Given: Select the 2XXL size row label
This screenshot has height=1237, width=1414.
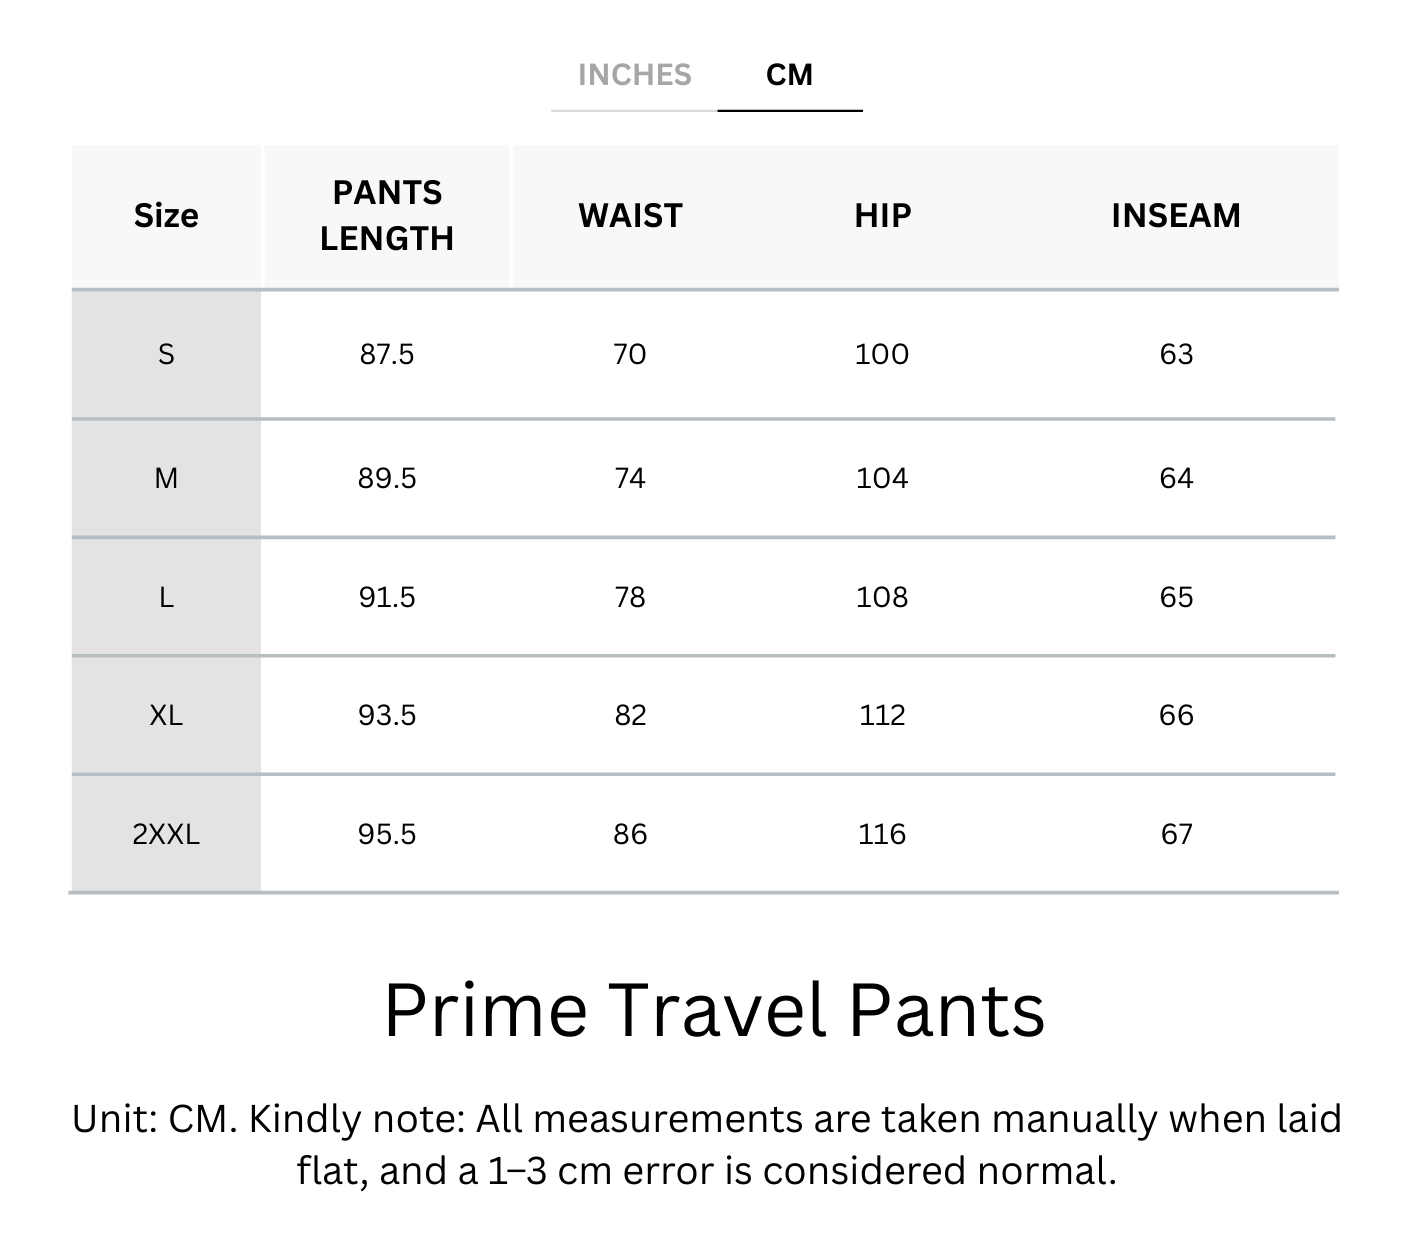Looking at the screenshot, I should pyautogui.click(x=166, y=834).
